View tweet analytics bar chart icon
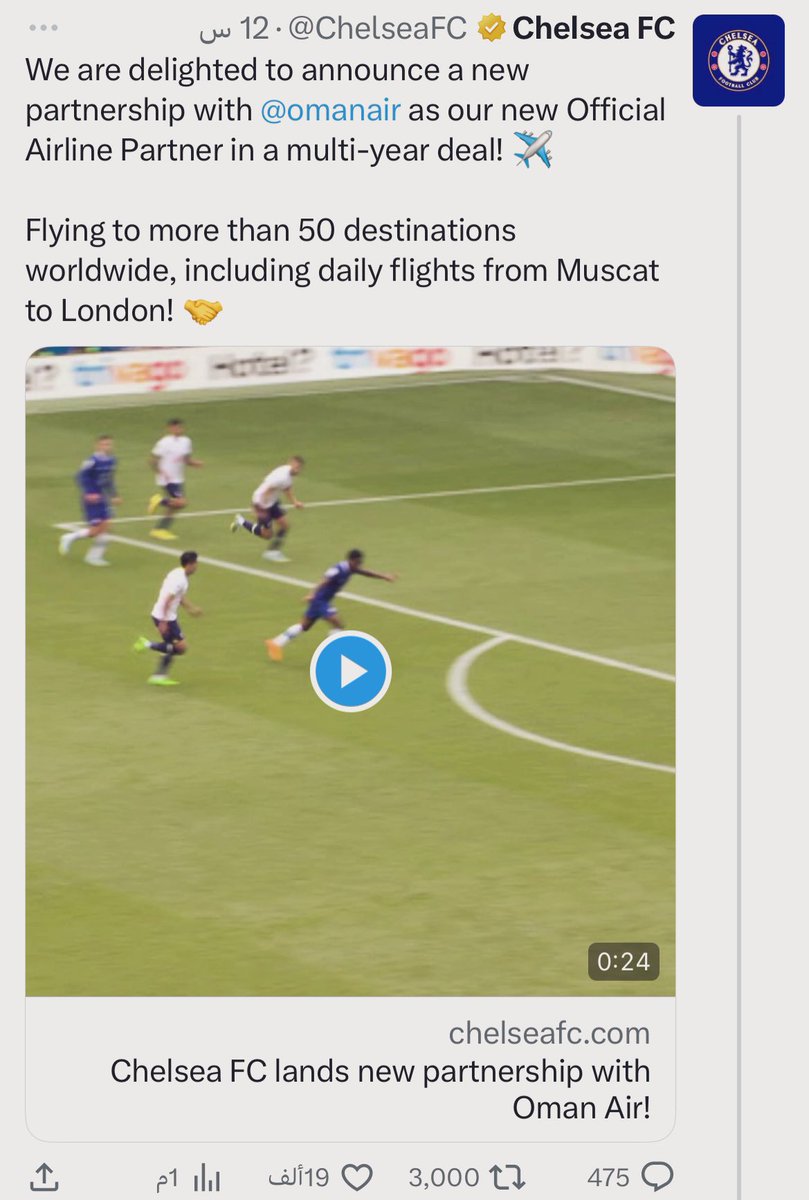Image resolution: width=809 pixels, height=1200 pixels. (x=205, y=1177)
